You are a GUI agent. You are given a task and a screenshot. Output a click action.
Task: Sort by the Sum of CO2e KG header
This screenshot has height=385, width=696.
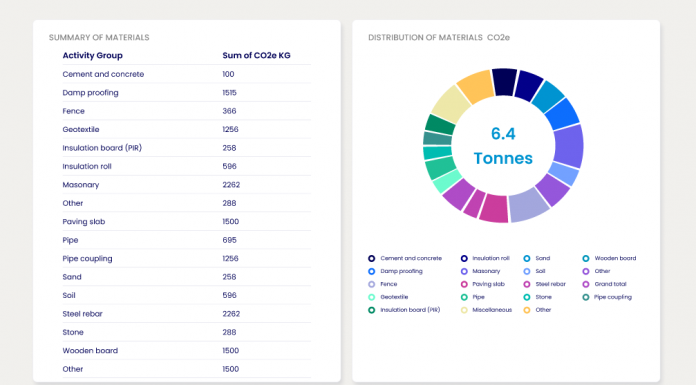256,56
